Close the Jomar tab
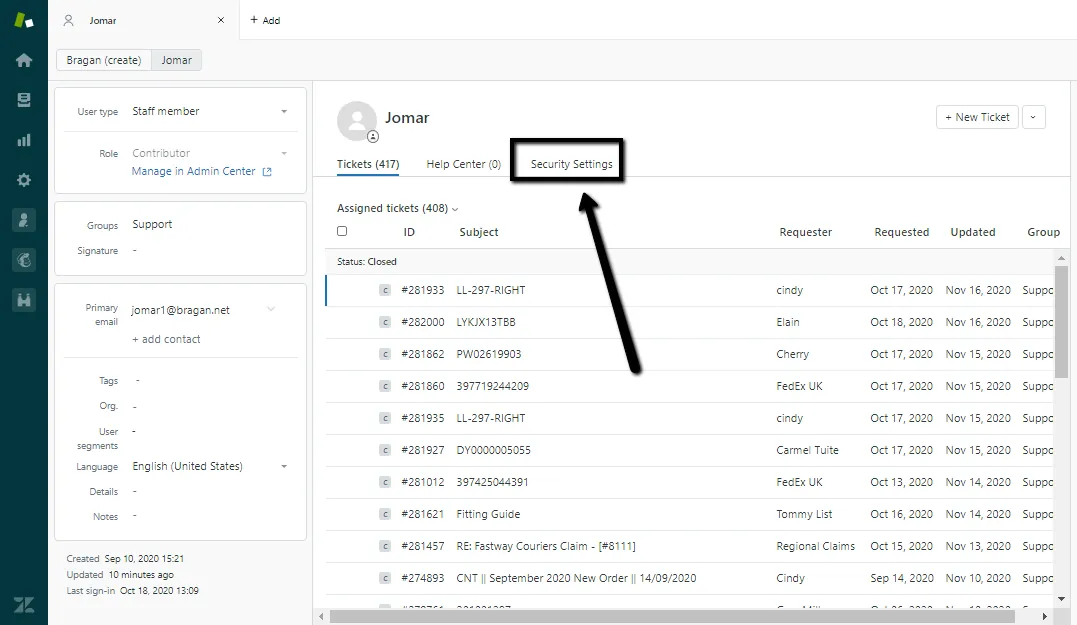 pyautogui.click(x=220, y=20)
